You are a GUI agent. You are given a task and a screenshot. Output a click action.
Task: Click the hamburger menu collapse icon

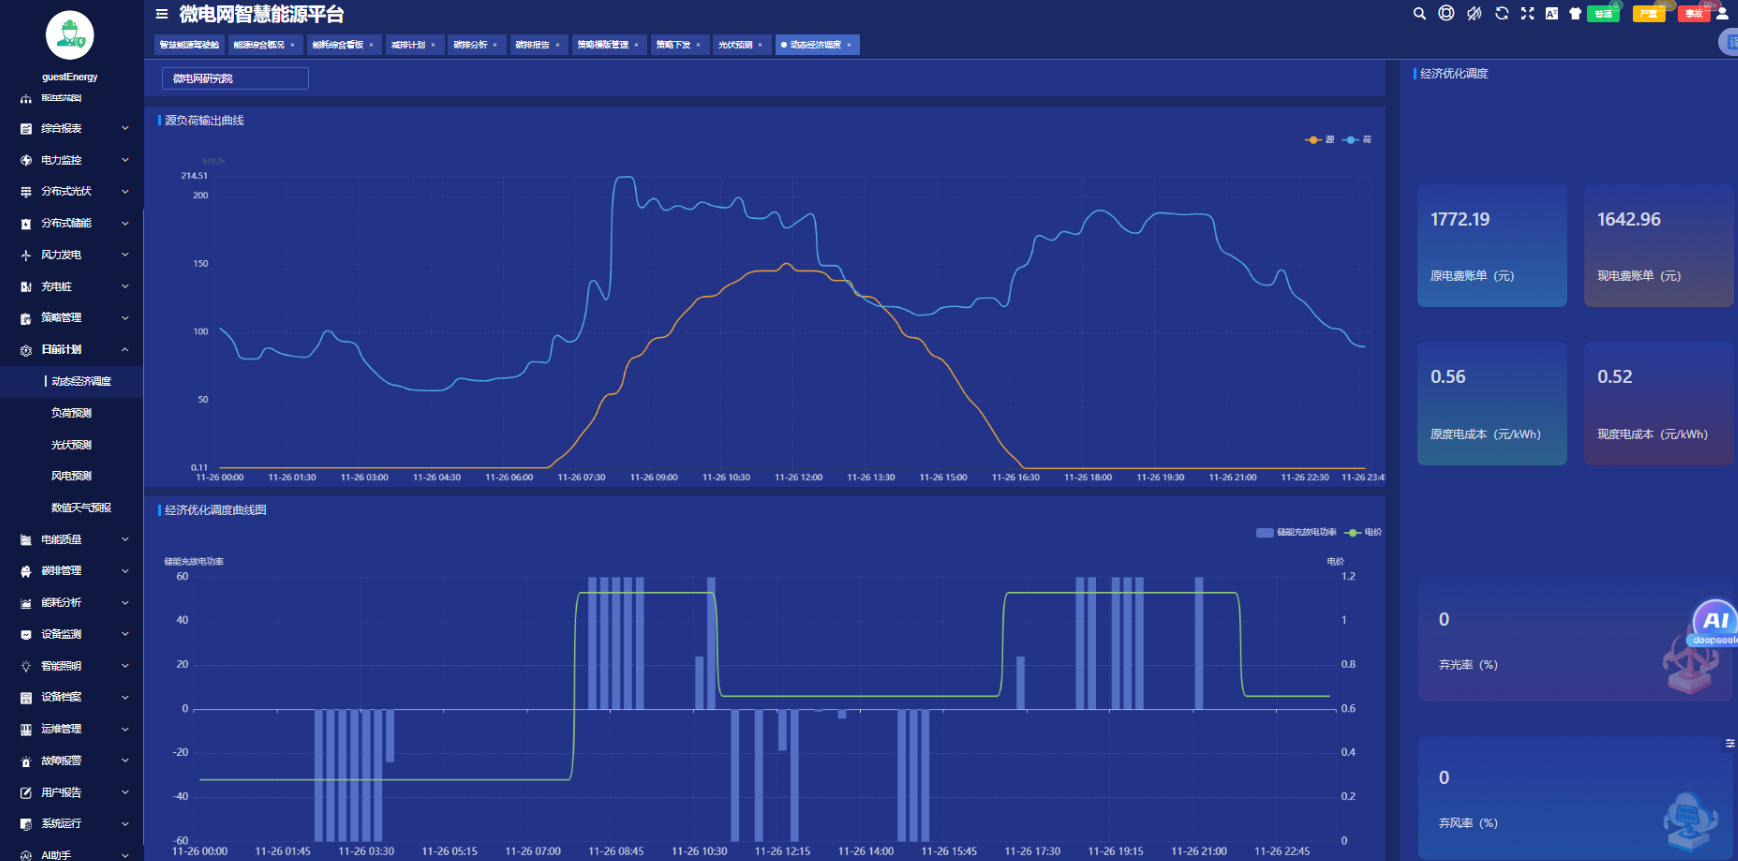(x=162, y=14)
